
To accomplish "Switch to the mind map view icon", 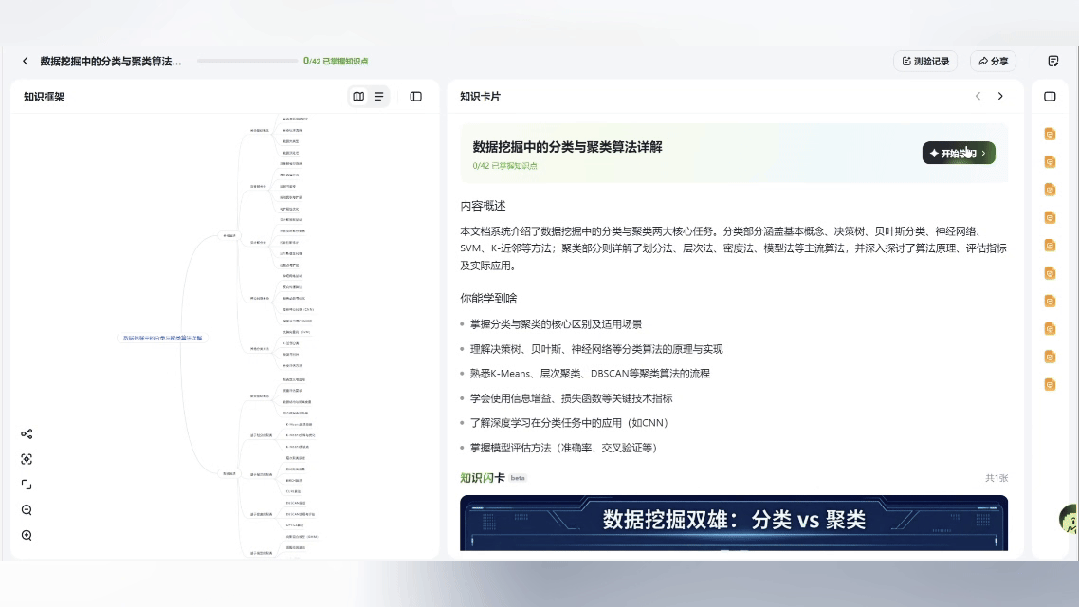I will pos(358,98).
